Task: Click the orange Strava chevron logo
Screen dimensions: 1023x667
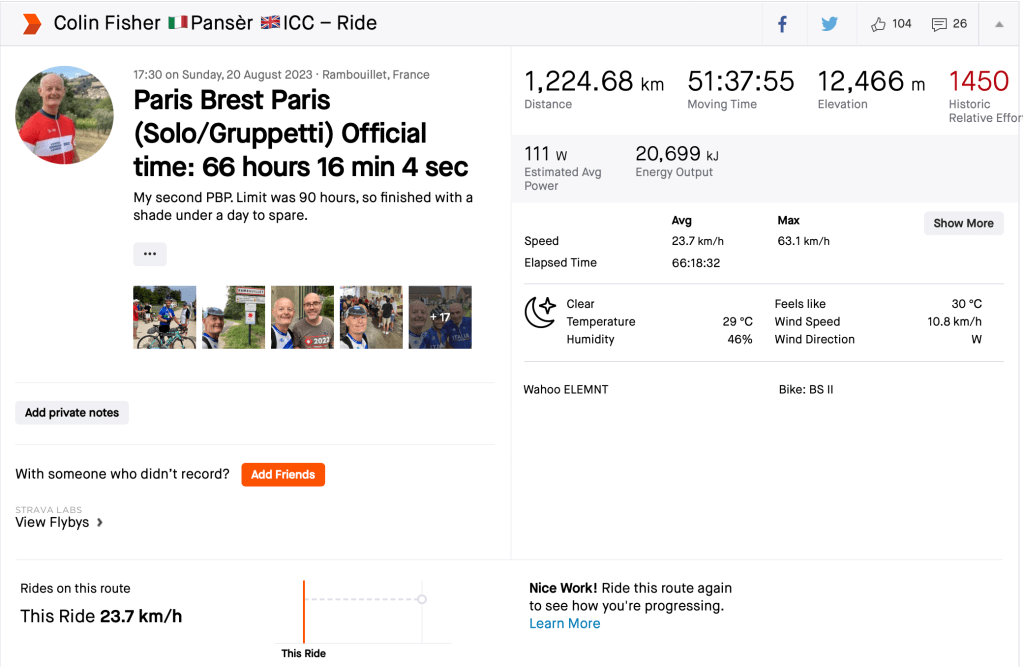Action: tap(31, 24)
